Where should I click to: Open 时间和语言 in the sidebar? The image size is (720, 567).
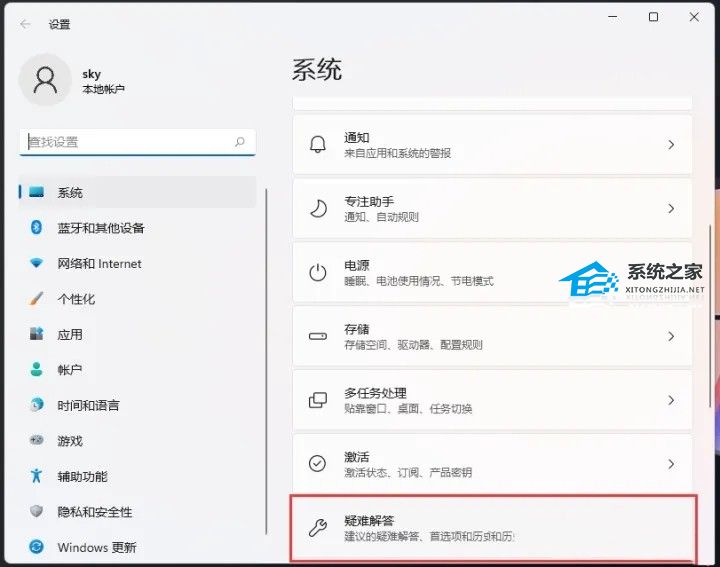[x=137, y=405]
